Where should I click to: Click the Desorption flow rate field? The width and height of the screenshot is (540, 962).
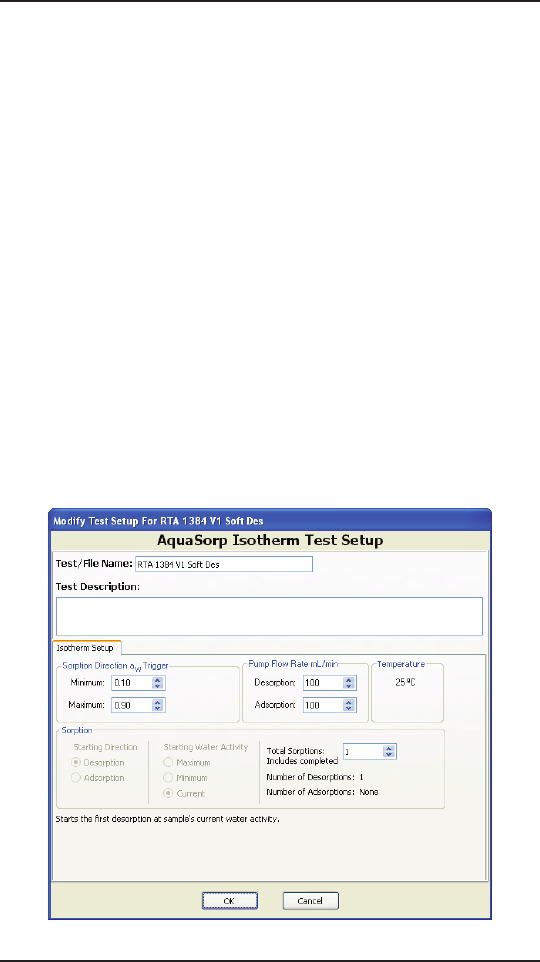[x=323, y=682]
